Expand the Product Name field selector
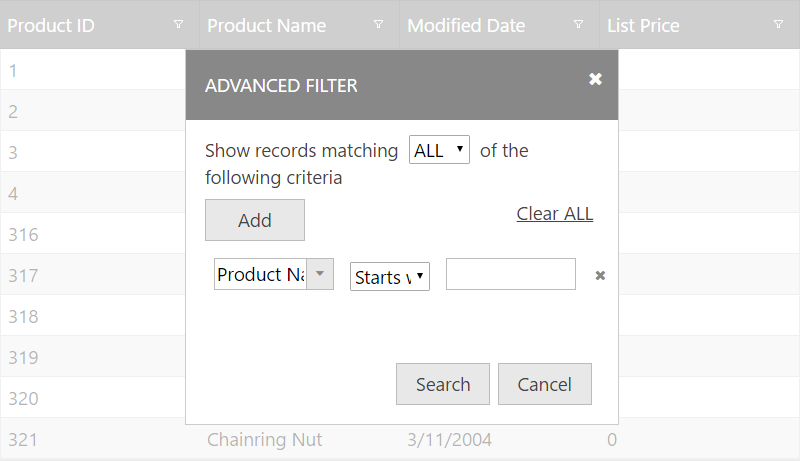The image size is (800, 461). (x=320, y=274)
